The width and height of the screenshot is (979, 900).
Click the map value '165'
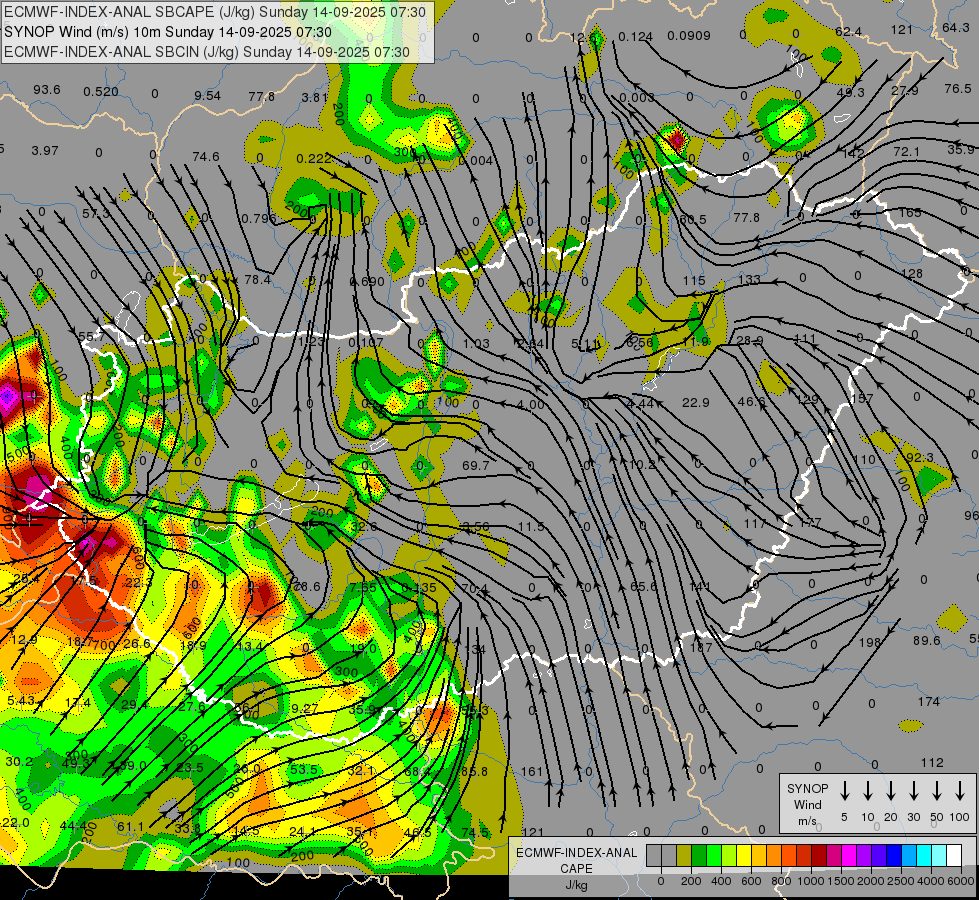[910, 212]
